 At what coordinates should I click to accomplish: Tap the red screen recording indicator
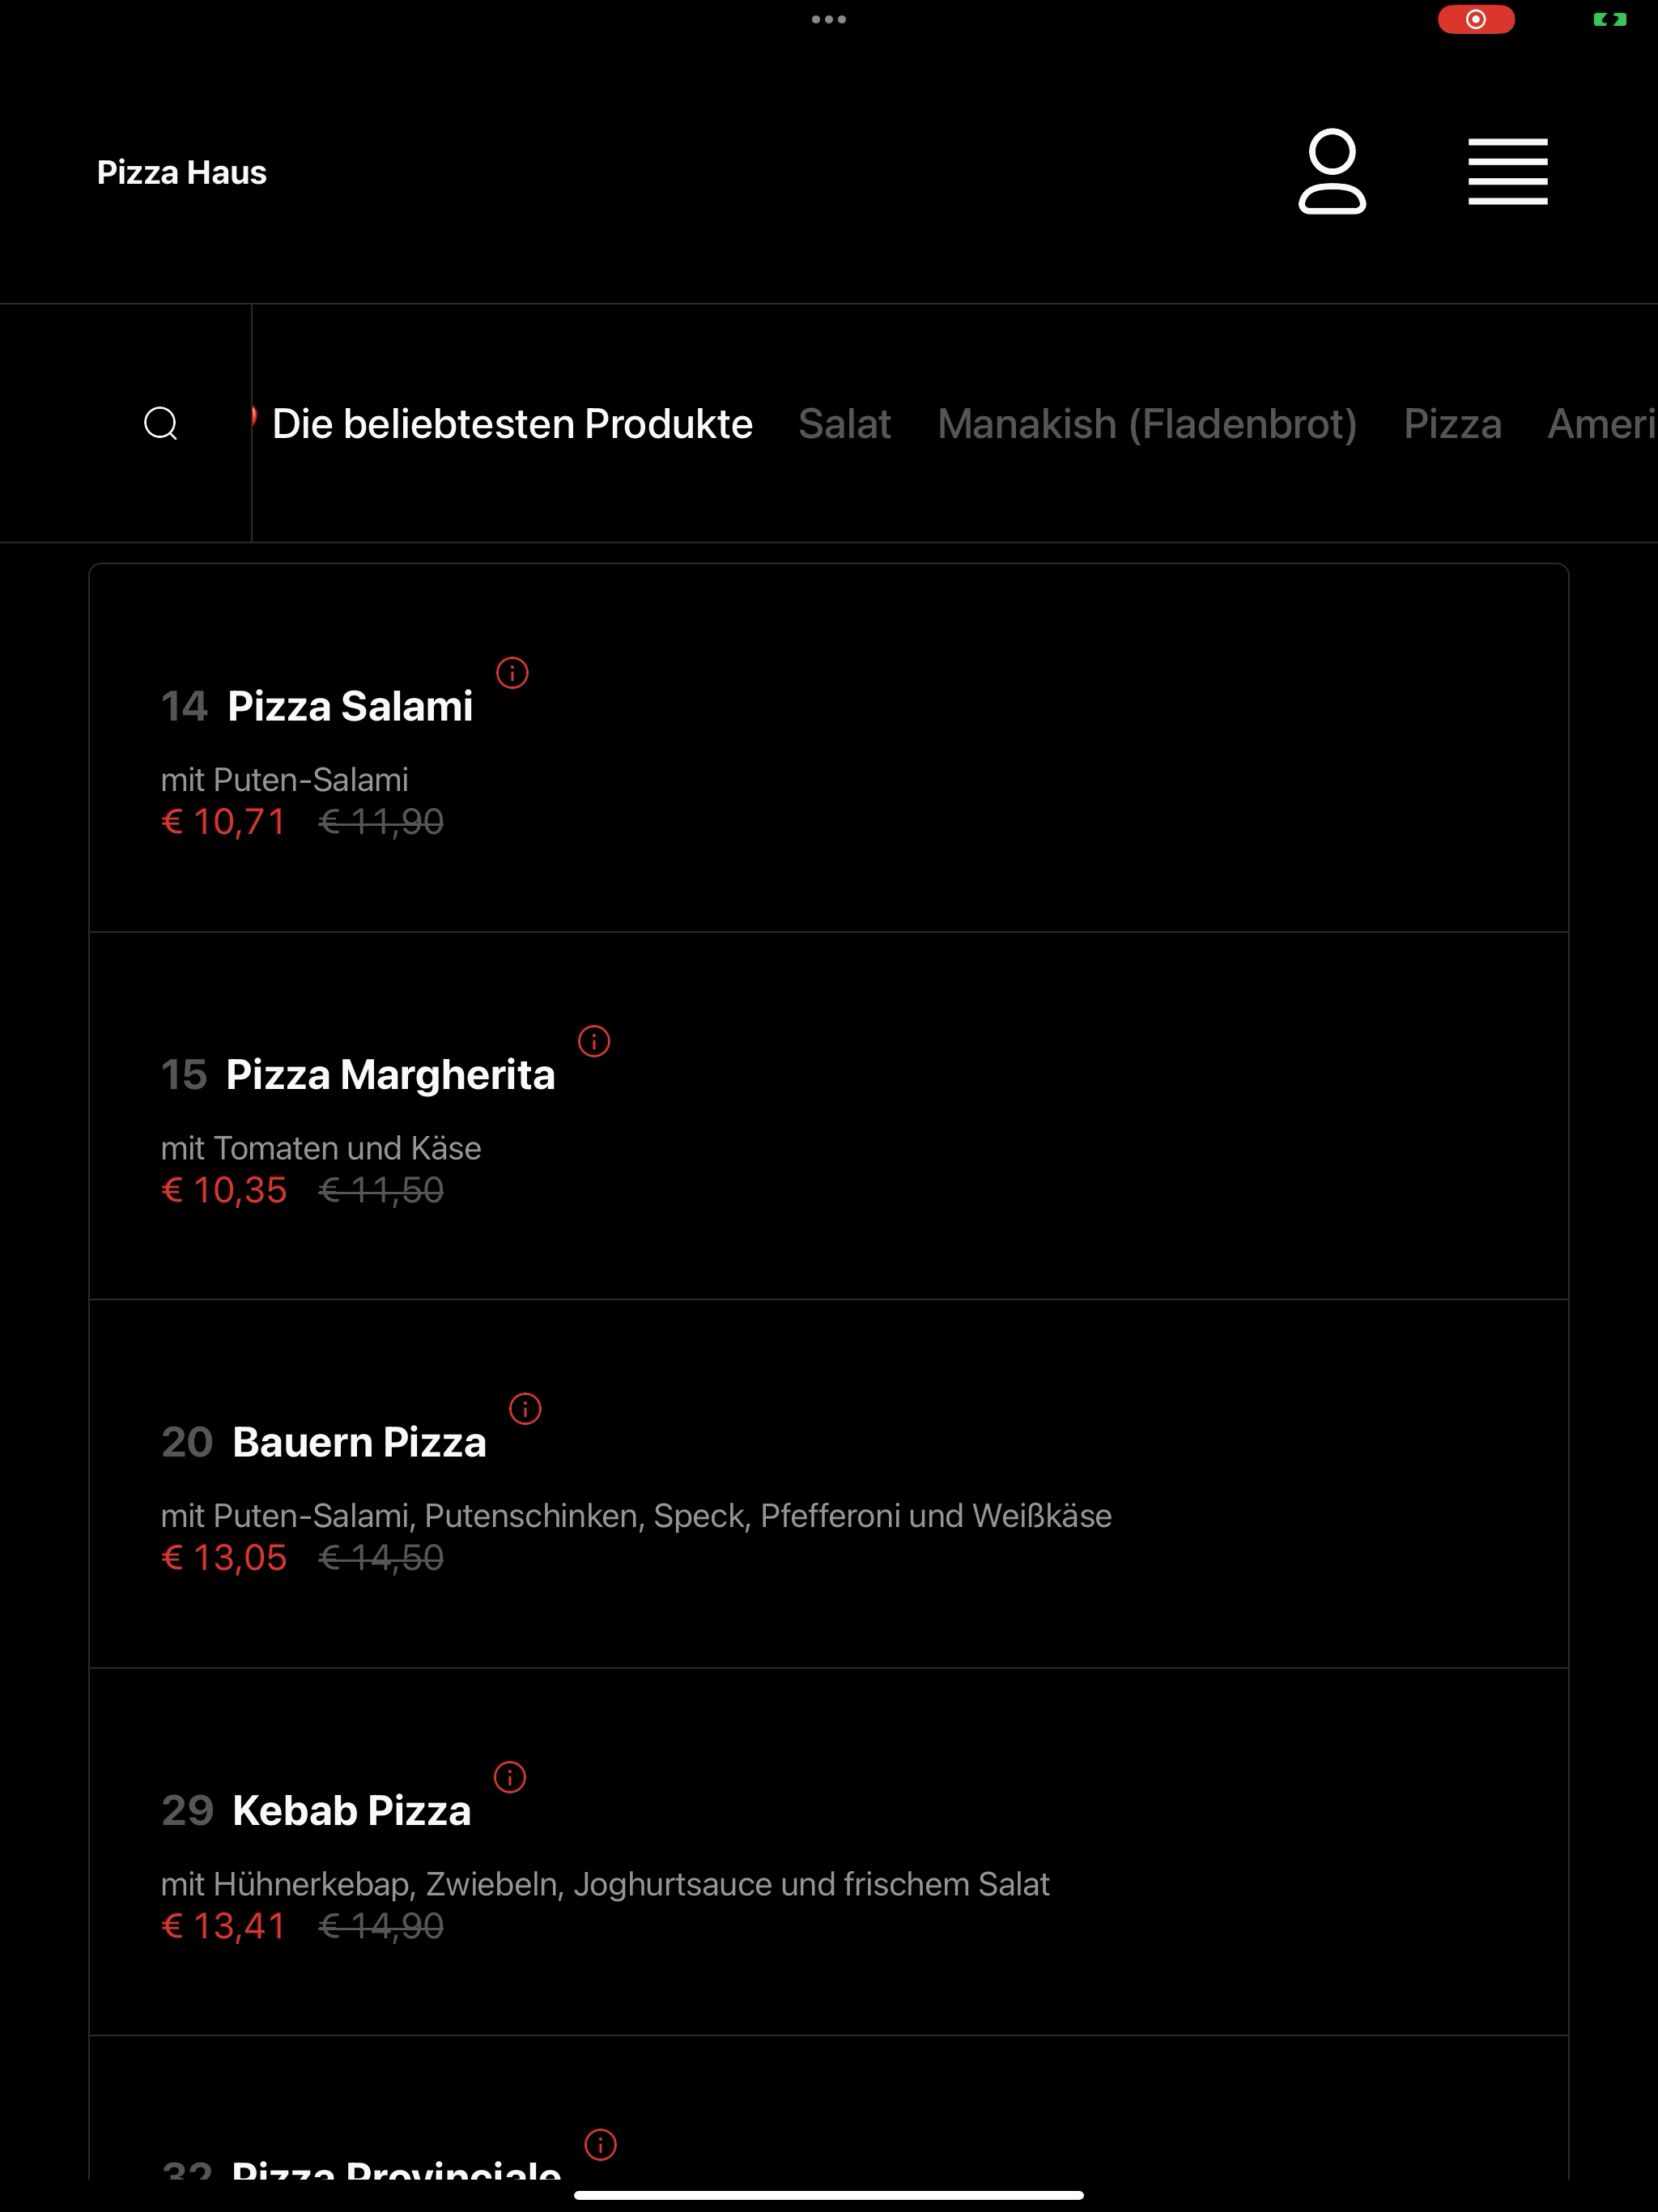pos(1476,19)
